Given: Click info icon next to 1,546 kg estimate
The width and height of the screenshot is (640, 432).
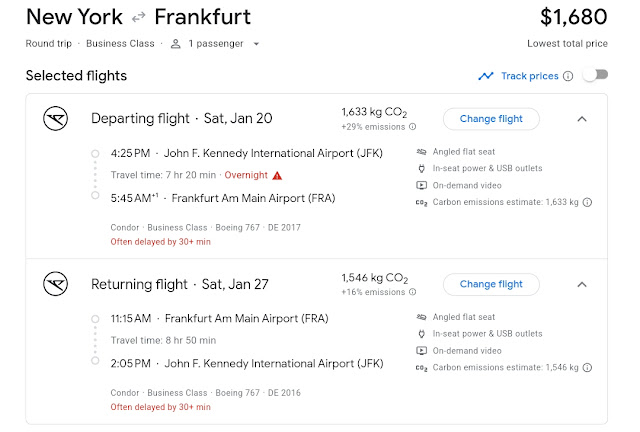Looking at the screenshot, I should [587, 368].
